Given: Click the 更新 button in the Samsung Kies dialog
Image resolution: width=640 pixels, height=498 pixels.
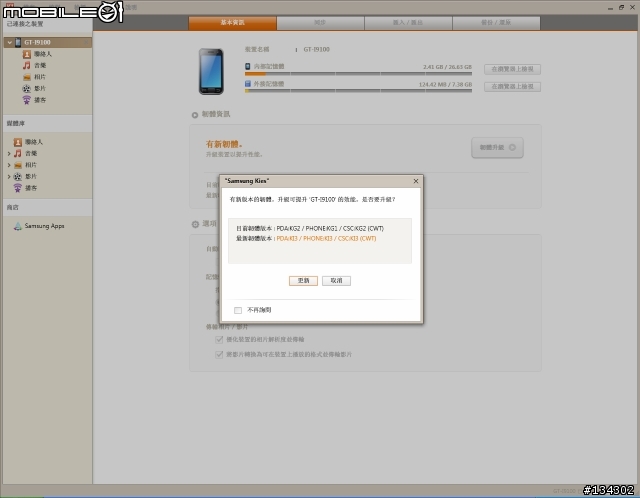Looking at the screenshot, I should pyautogui.click(x=303, y=280).
